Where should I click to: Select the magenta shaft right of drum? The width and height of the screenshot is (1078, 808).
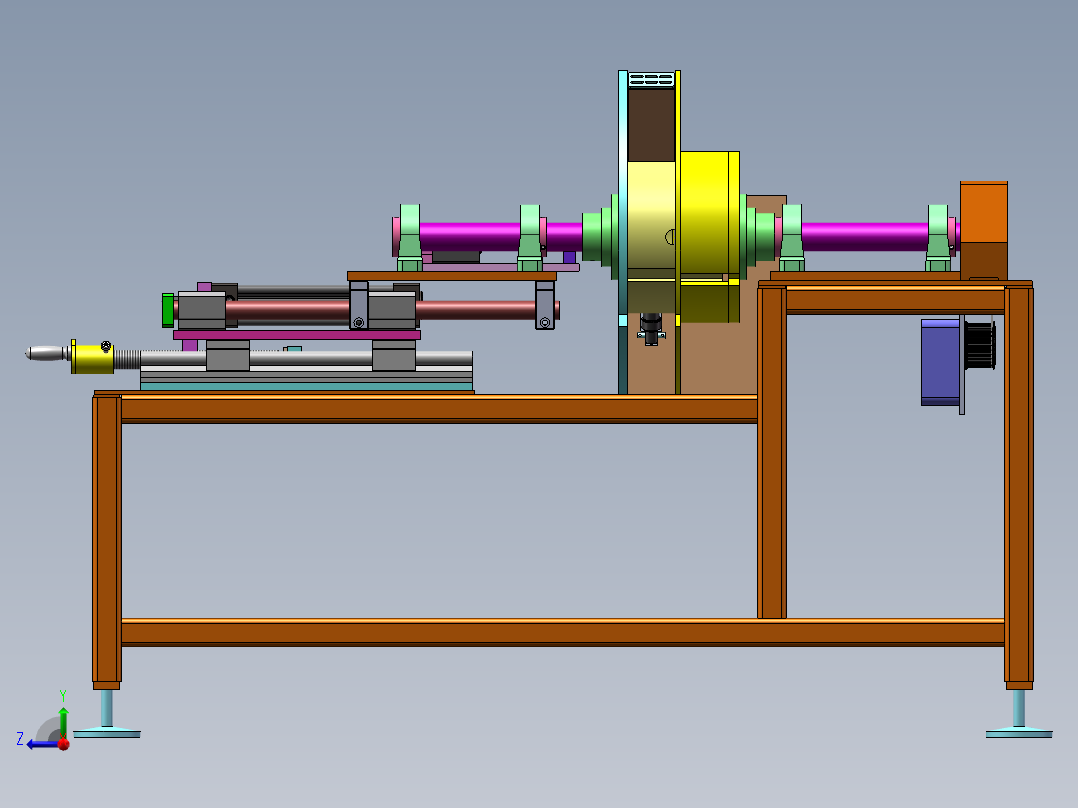pos(864,237)
